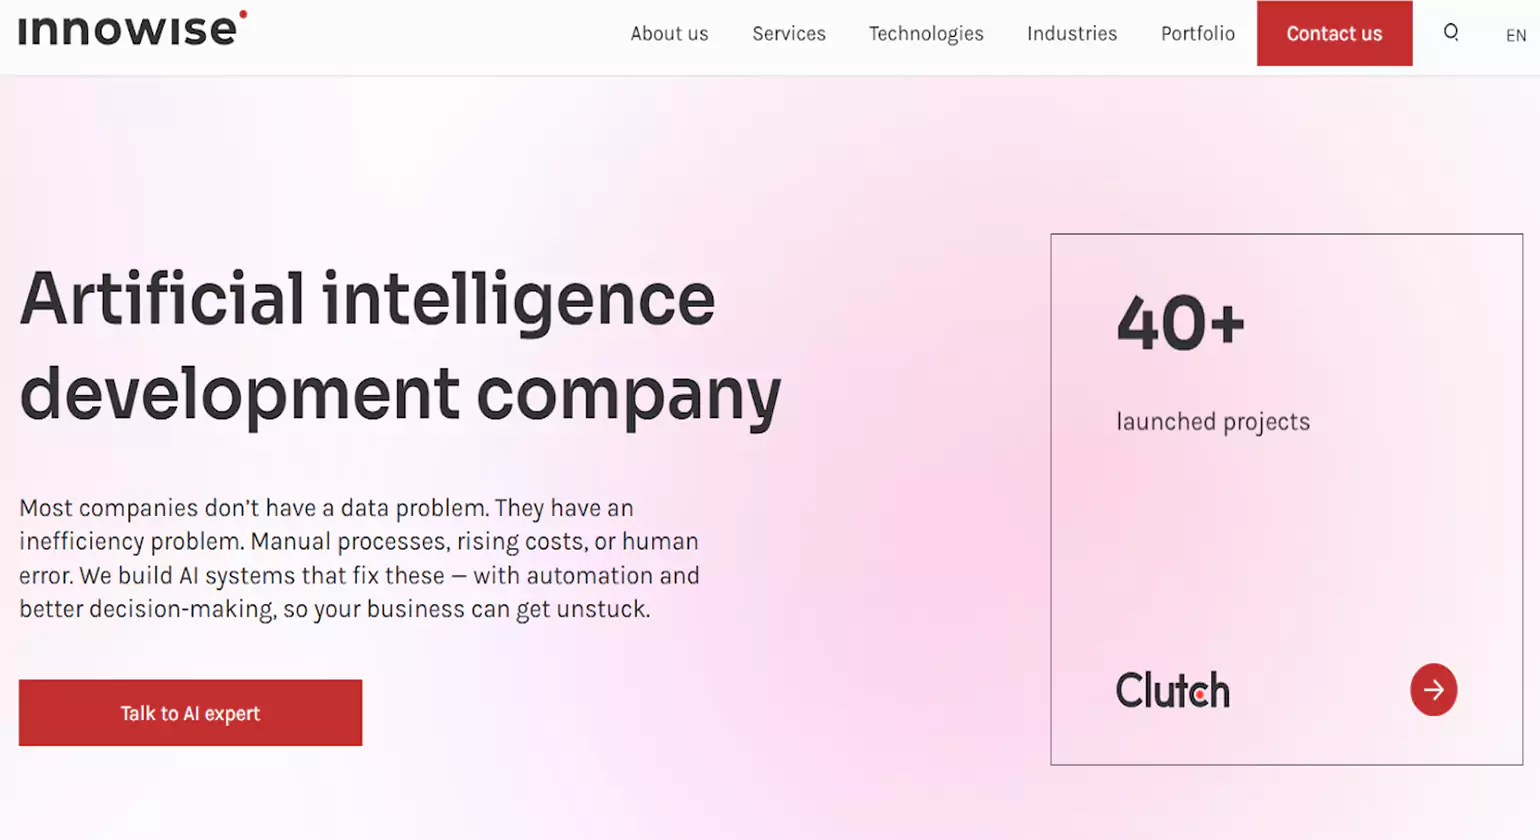Click the 'launched projects' label
Viewport: 1540px width, 840px height.
(x=1213, y=422)
